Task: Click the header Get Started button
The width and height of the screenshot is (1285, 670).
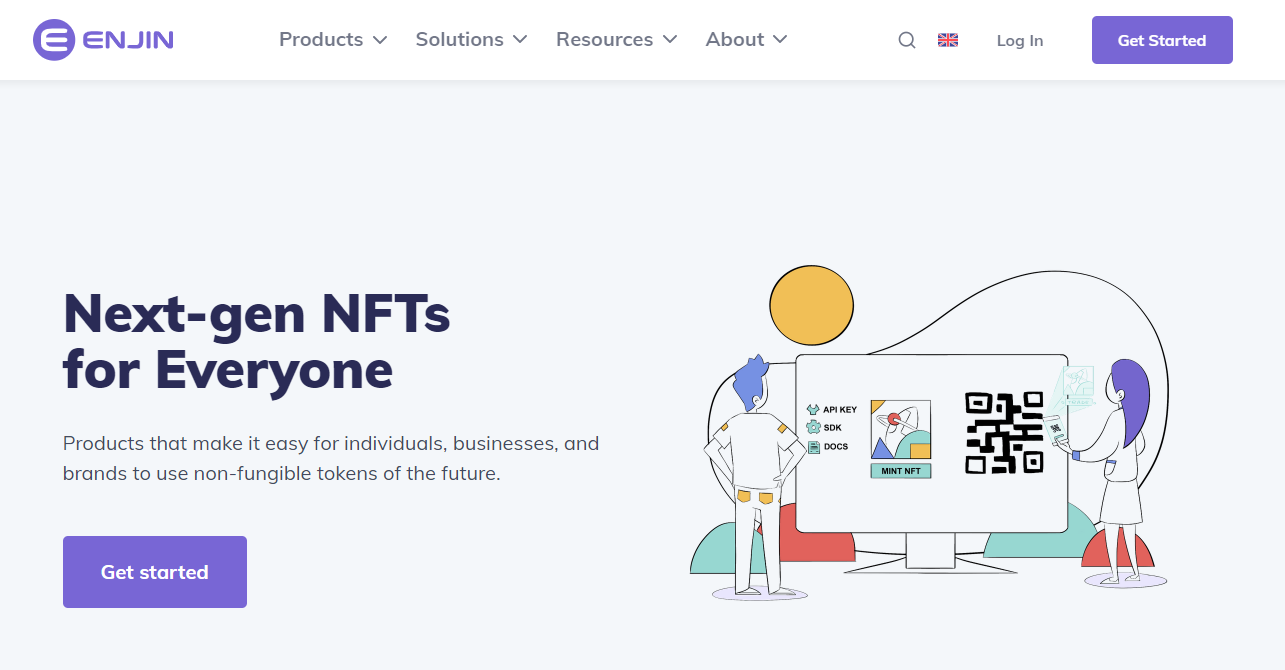Action: pyautogui.click(x=1162, y=40)
